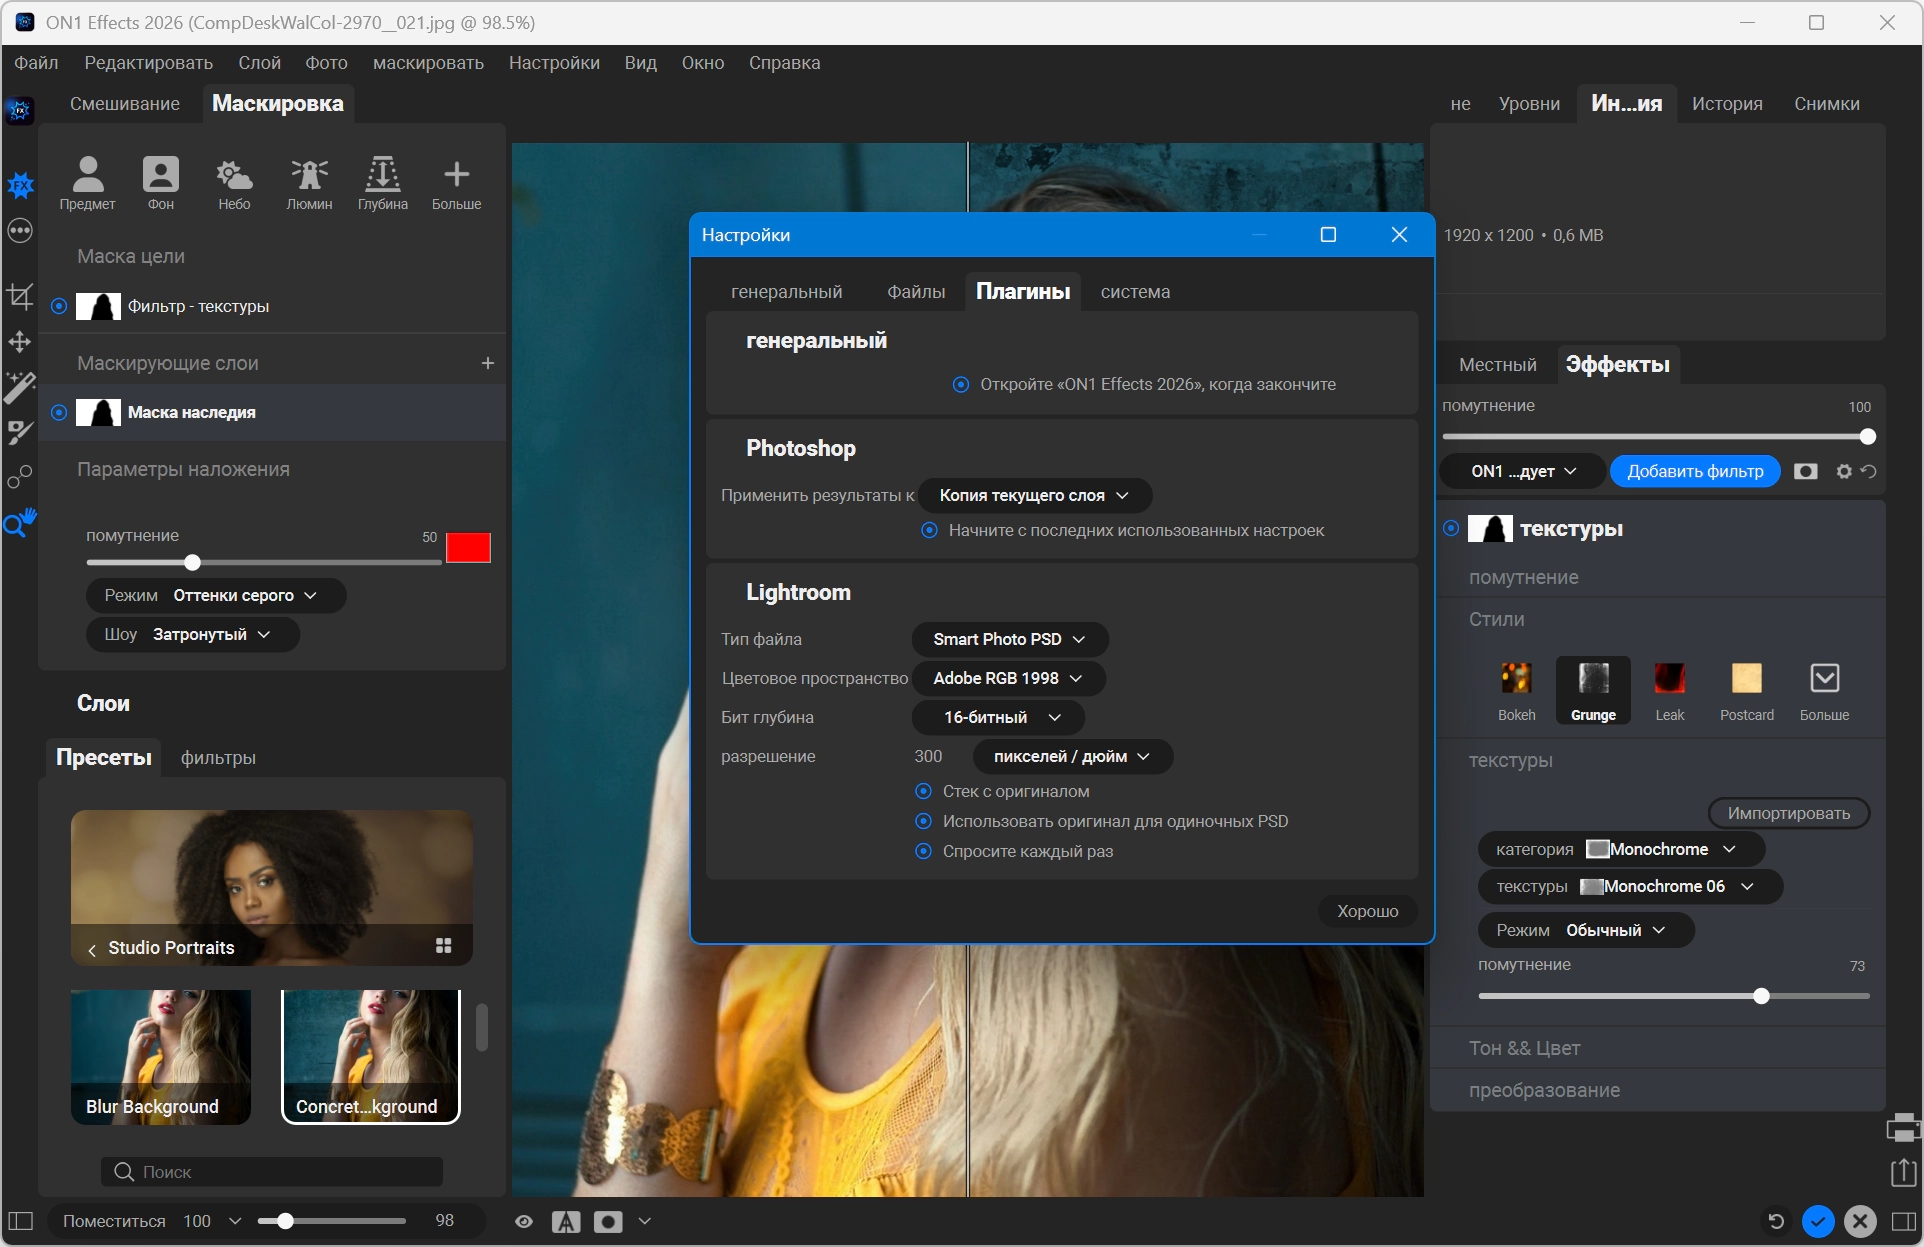Open the 'ON1 ...дует' presets button
This screenshot has height=1247, width=1924.
click(1523, 472)
